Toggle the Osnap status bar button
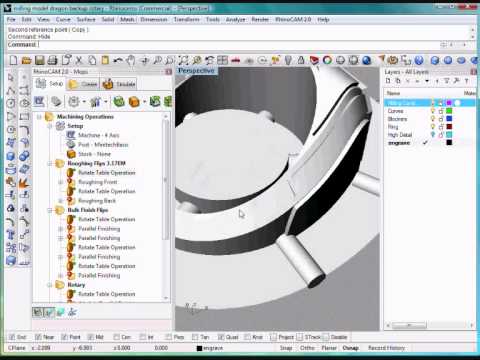Screen dimensions: 480x360 pyautogui.click(x=350, y=348)
